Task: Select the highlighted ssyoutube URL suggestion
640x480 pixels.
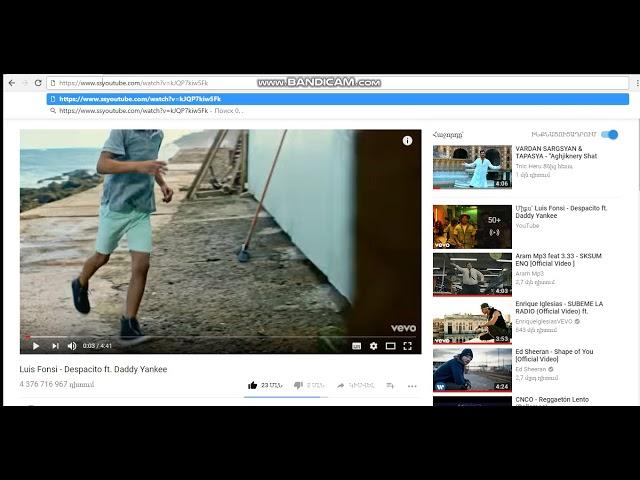Action: click(338, 99)
